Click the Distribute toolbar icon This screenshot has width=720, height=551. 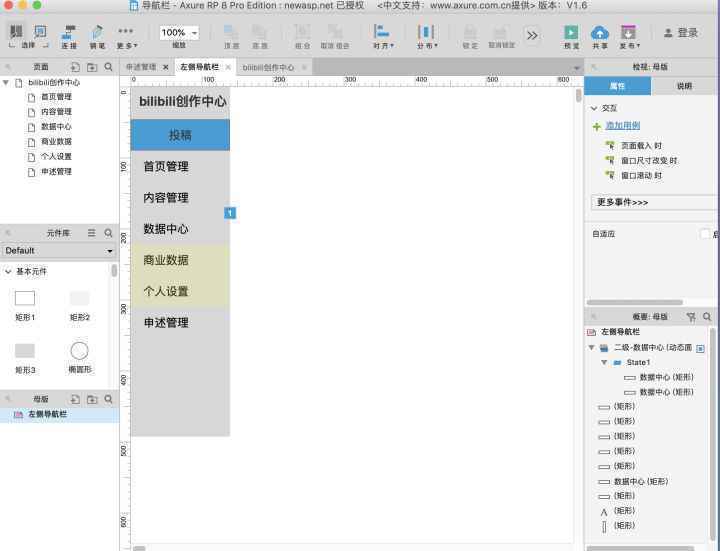point(426,32)
